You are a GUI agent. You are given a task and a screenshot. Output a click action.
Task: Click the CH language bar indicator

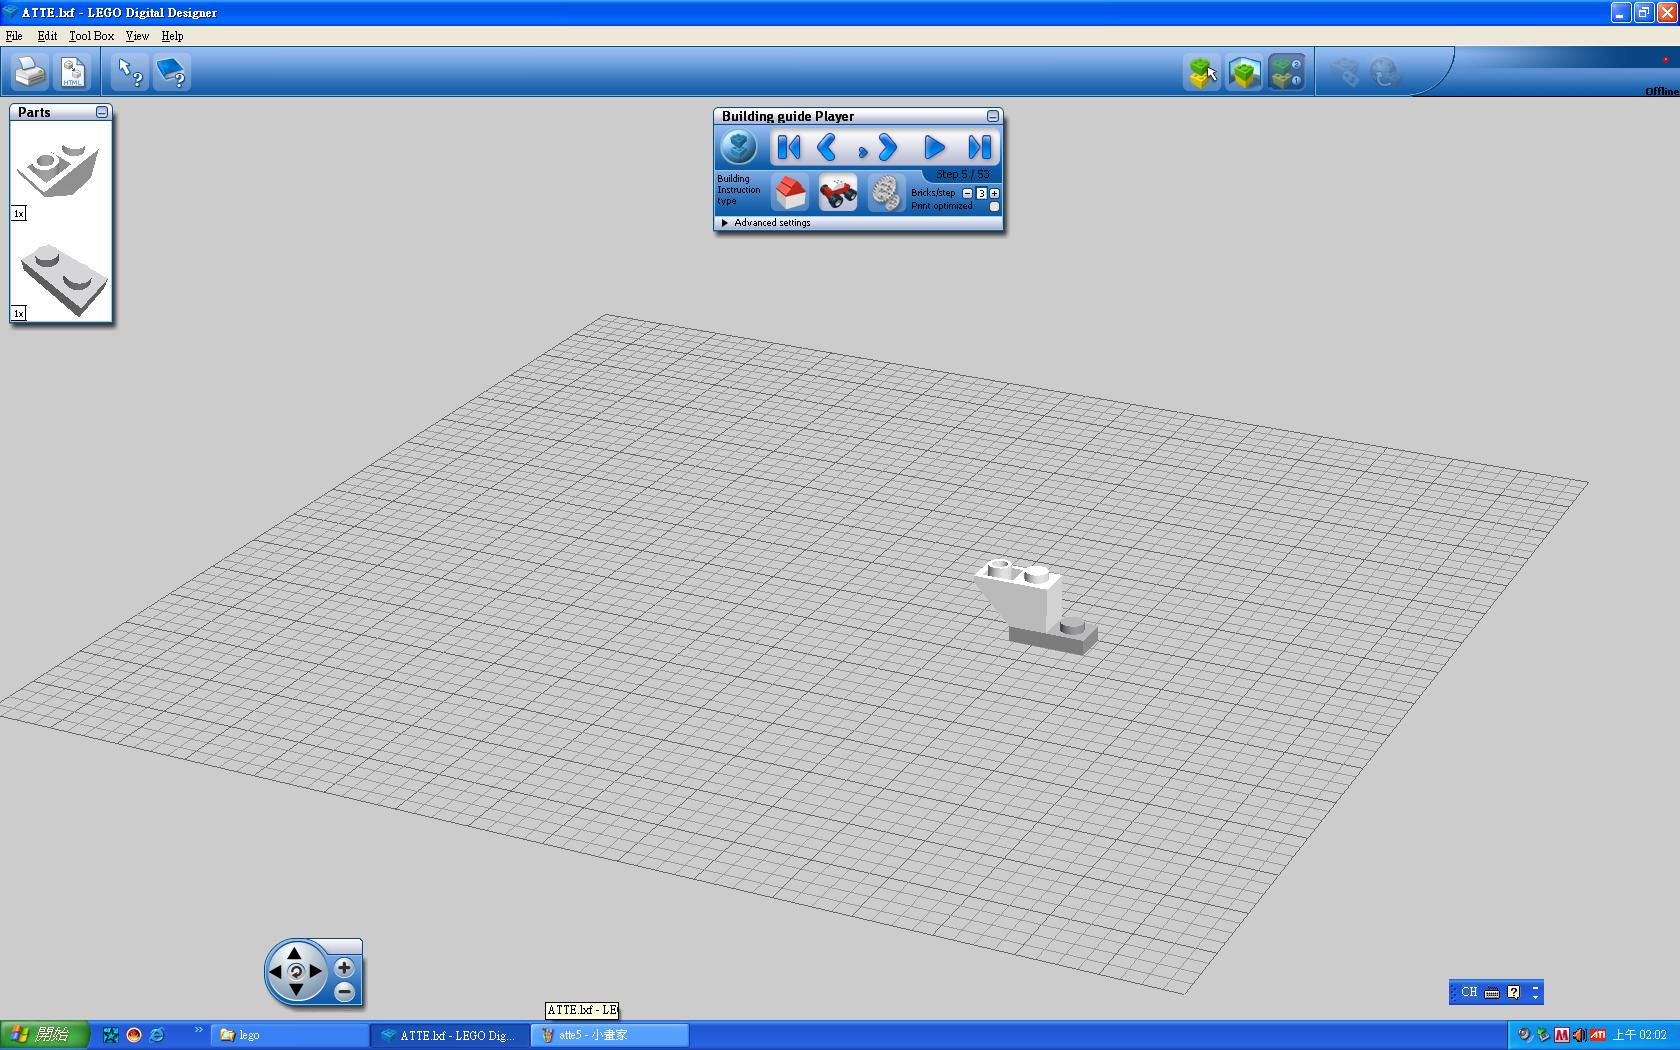(x=1468, y=992)
